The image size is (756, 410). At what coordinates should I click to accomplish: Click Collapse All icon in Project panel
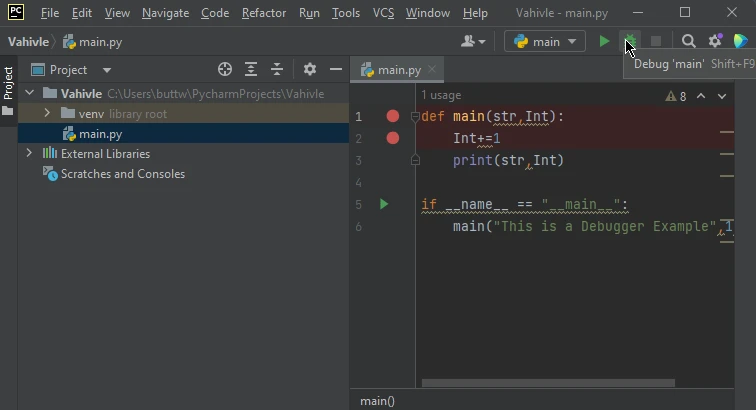click(277, 69)
